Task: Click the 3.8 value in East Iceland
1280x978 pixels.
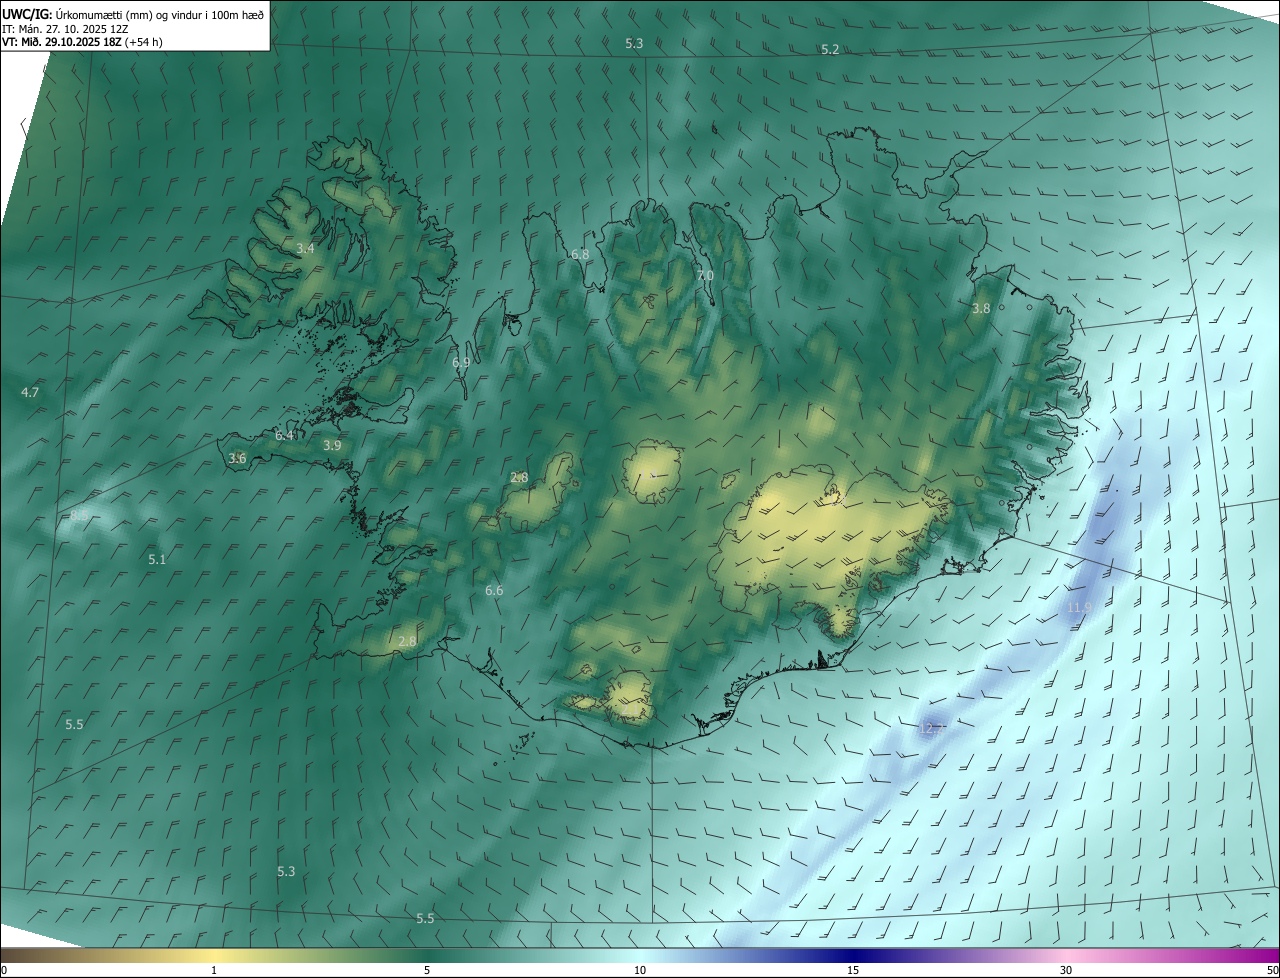Action: pos(981,309)
